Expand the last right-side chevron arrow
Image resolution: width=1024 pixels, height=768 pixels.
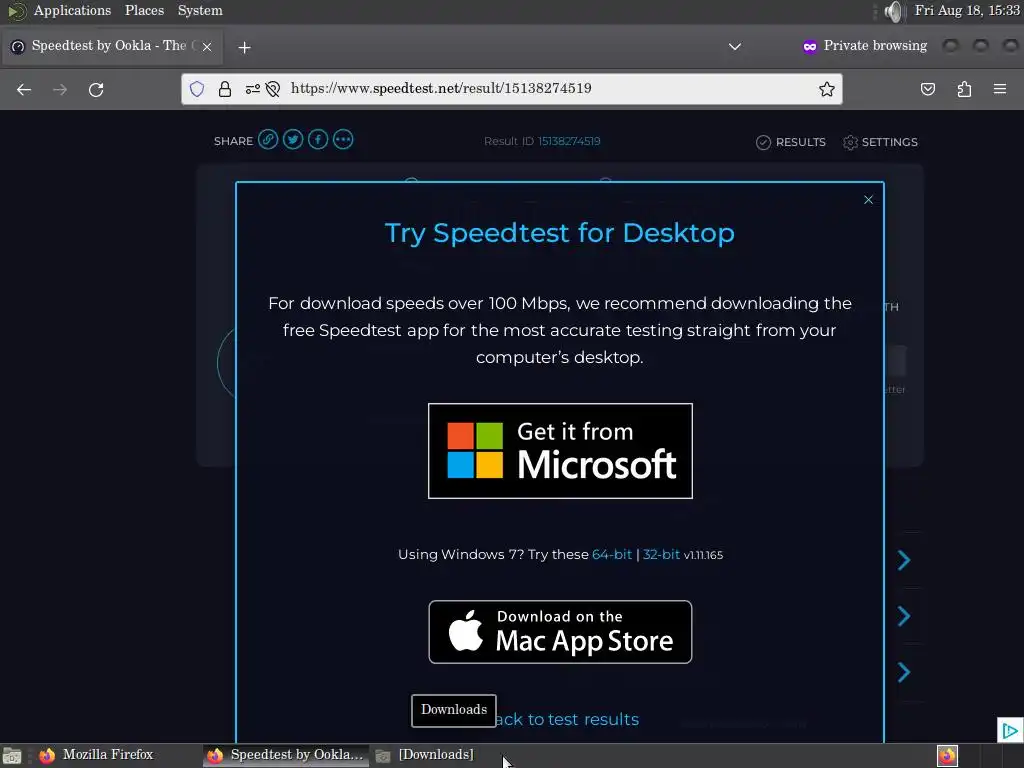(x=904, y=672)
